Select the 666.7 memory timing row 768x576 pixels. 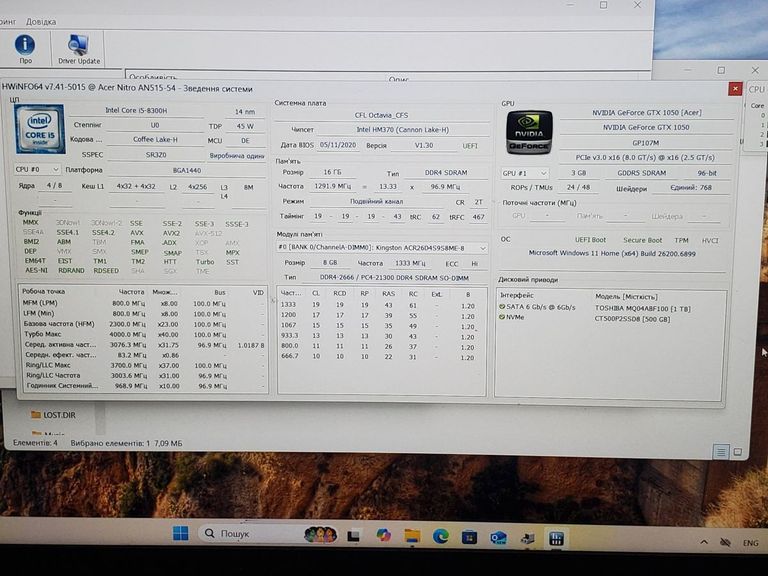[381, 357]
